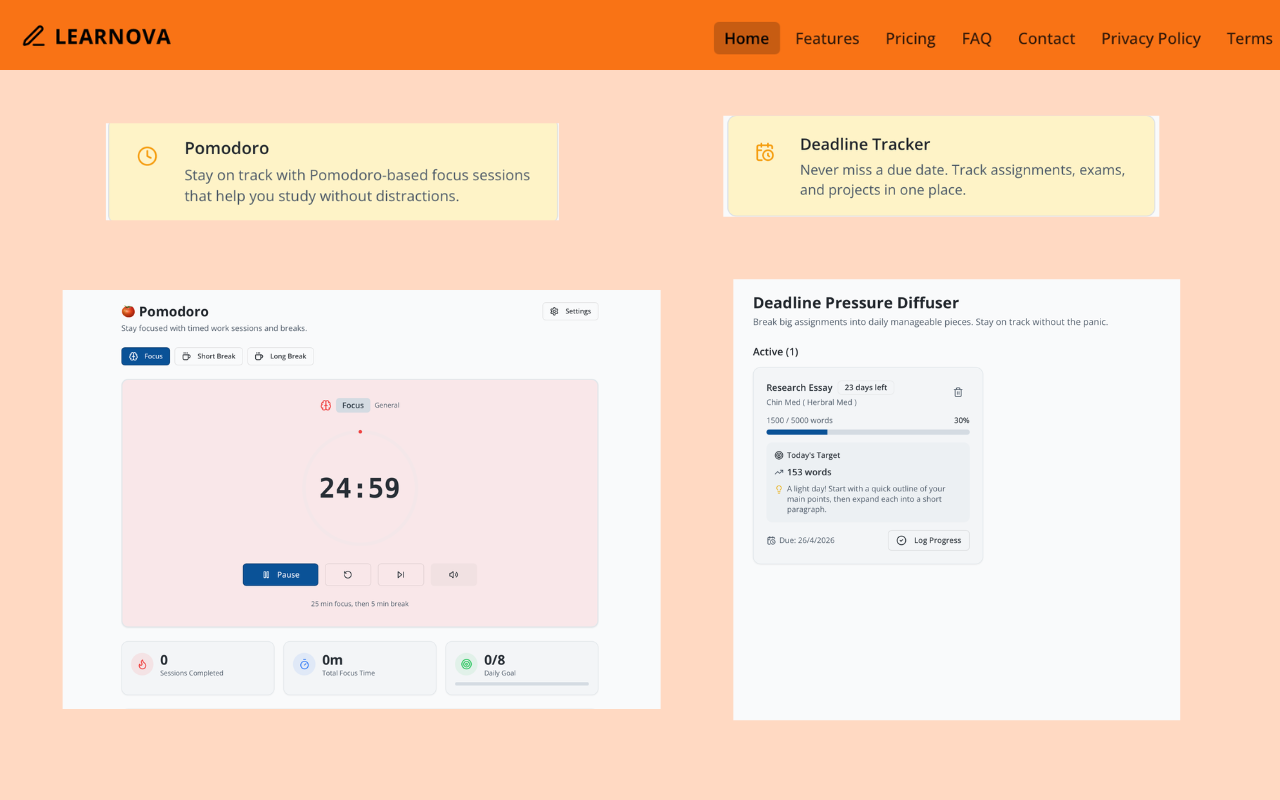Click the "Active (1)" section label
Screen dimensions: 1280x800
coord(776,351)
